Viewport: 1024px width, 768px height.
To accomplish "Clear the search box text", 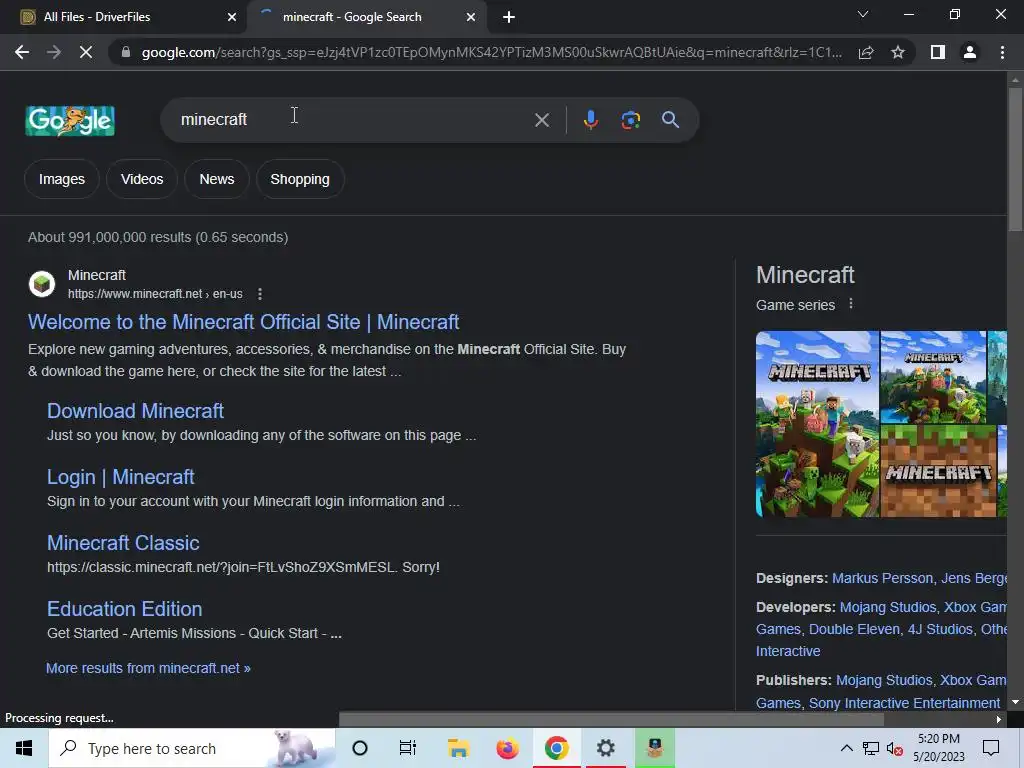I will [x=541, y=120].
